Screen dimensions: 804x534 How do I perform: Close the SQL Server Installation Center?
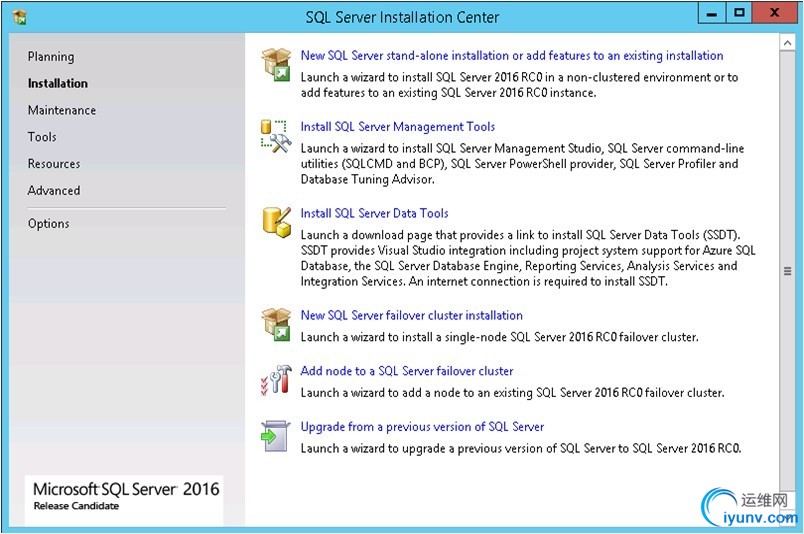coord(775,13)
